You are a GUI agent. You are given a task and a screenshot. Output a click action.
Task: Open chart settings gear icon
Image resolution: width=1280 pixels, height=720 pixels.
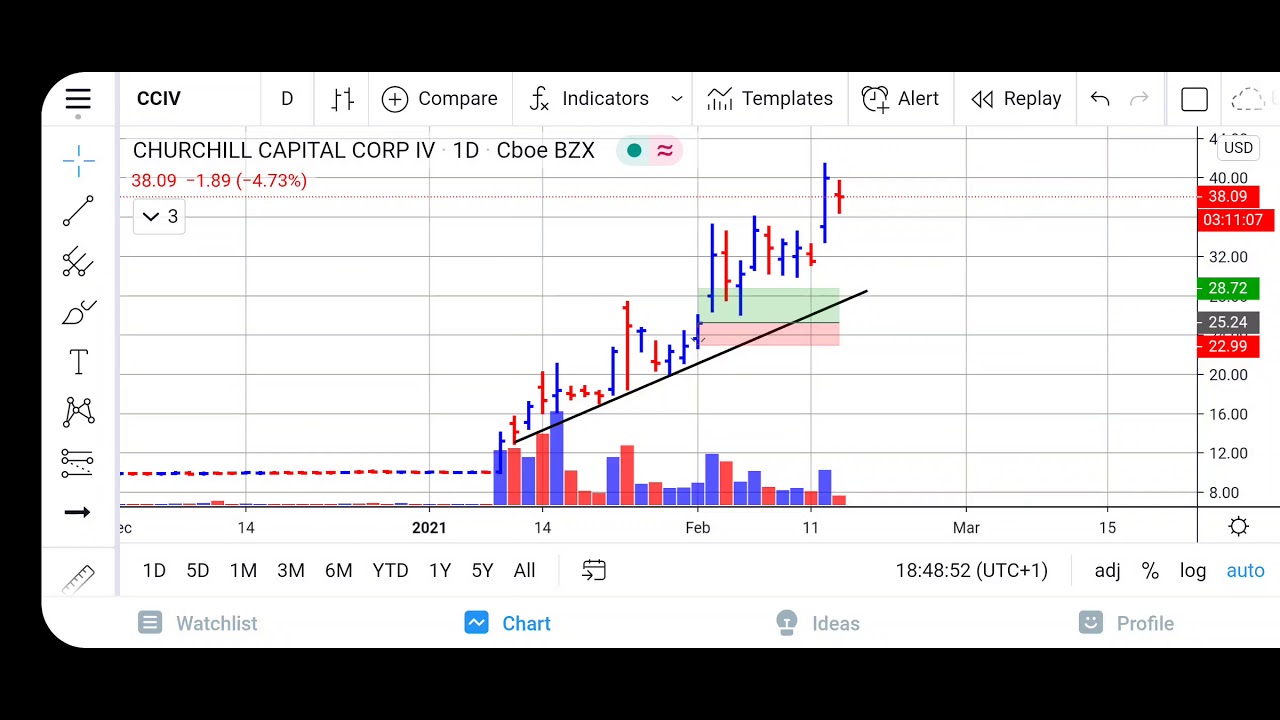1238,527
